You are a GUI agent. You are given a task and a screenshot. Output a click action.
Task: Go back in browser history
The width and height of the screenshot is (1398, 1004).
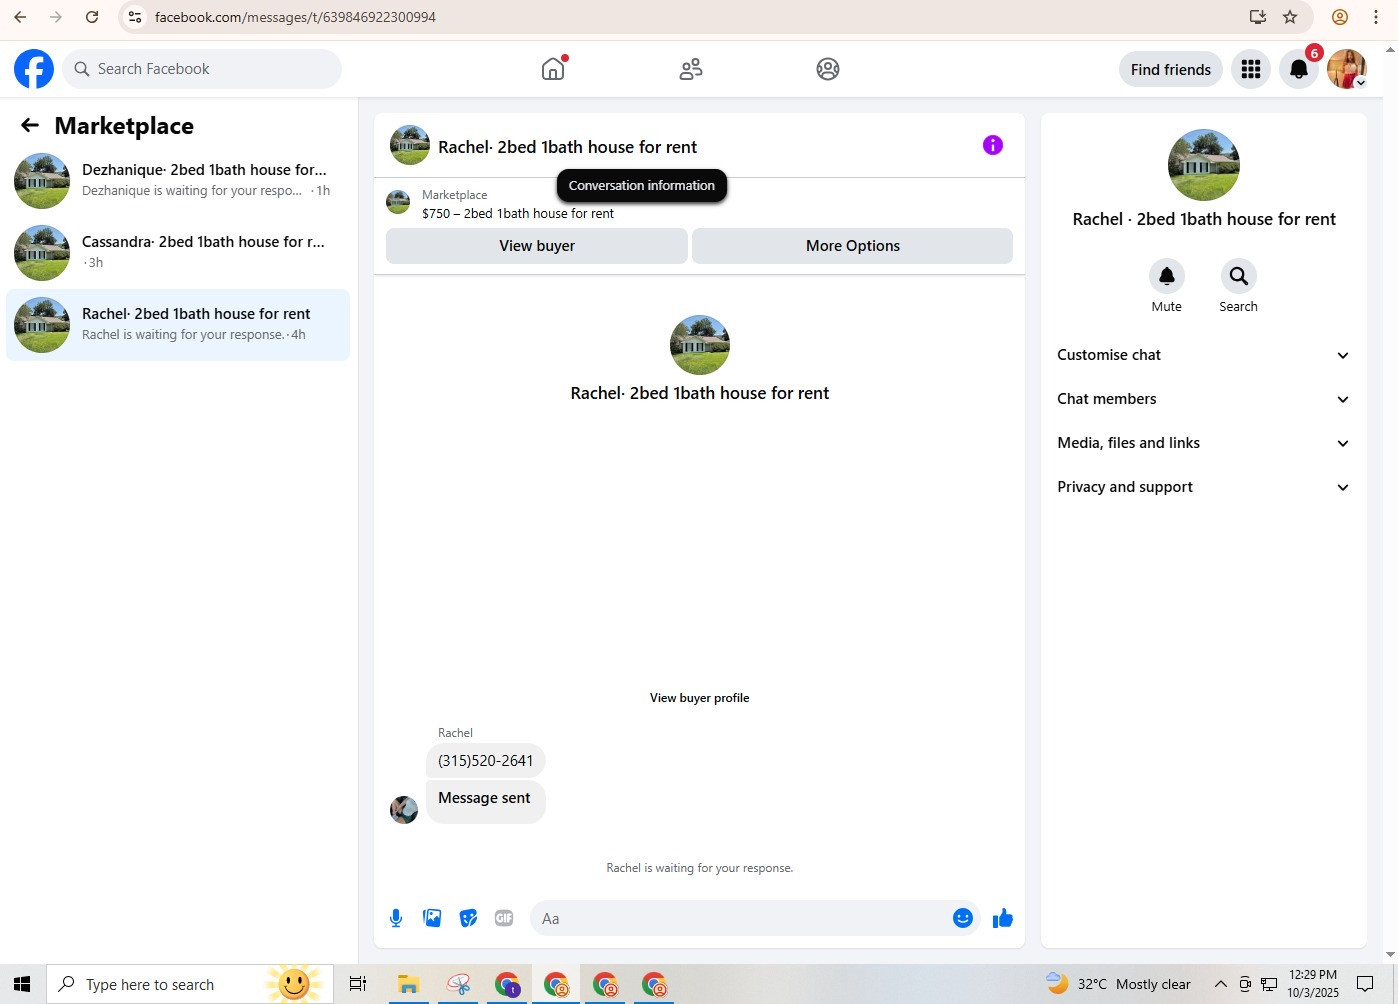(20, 17)
